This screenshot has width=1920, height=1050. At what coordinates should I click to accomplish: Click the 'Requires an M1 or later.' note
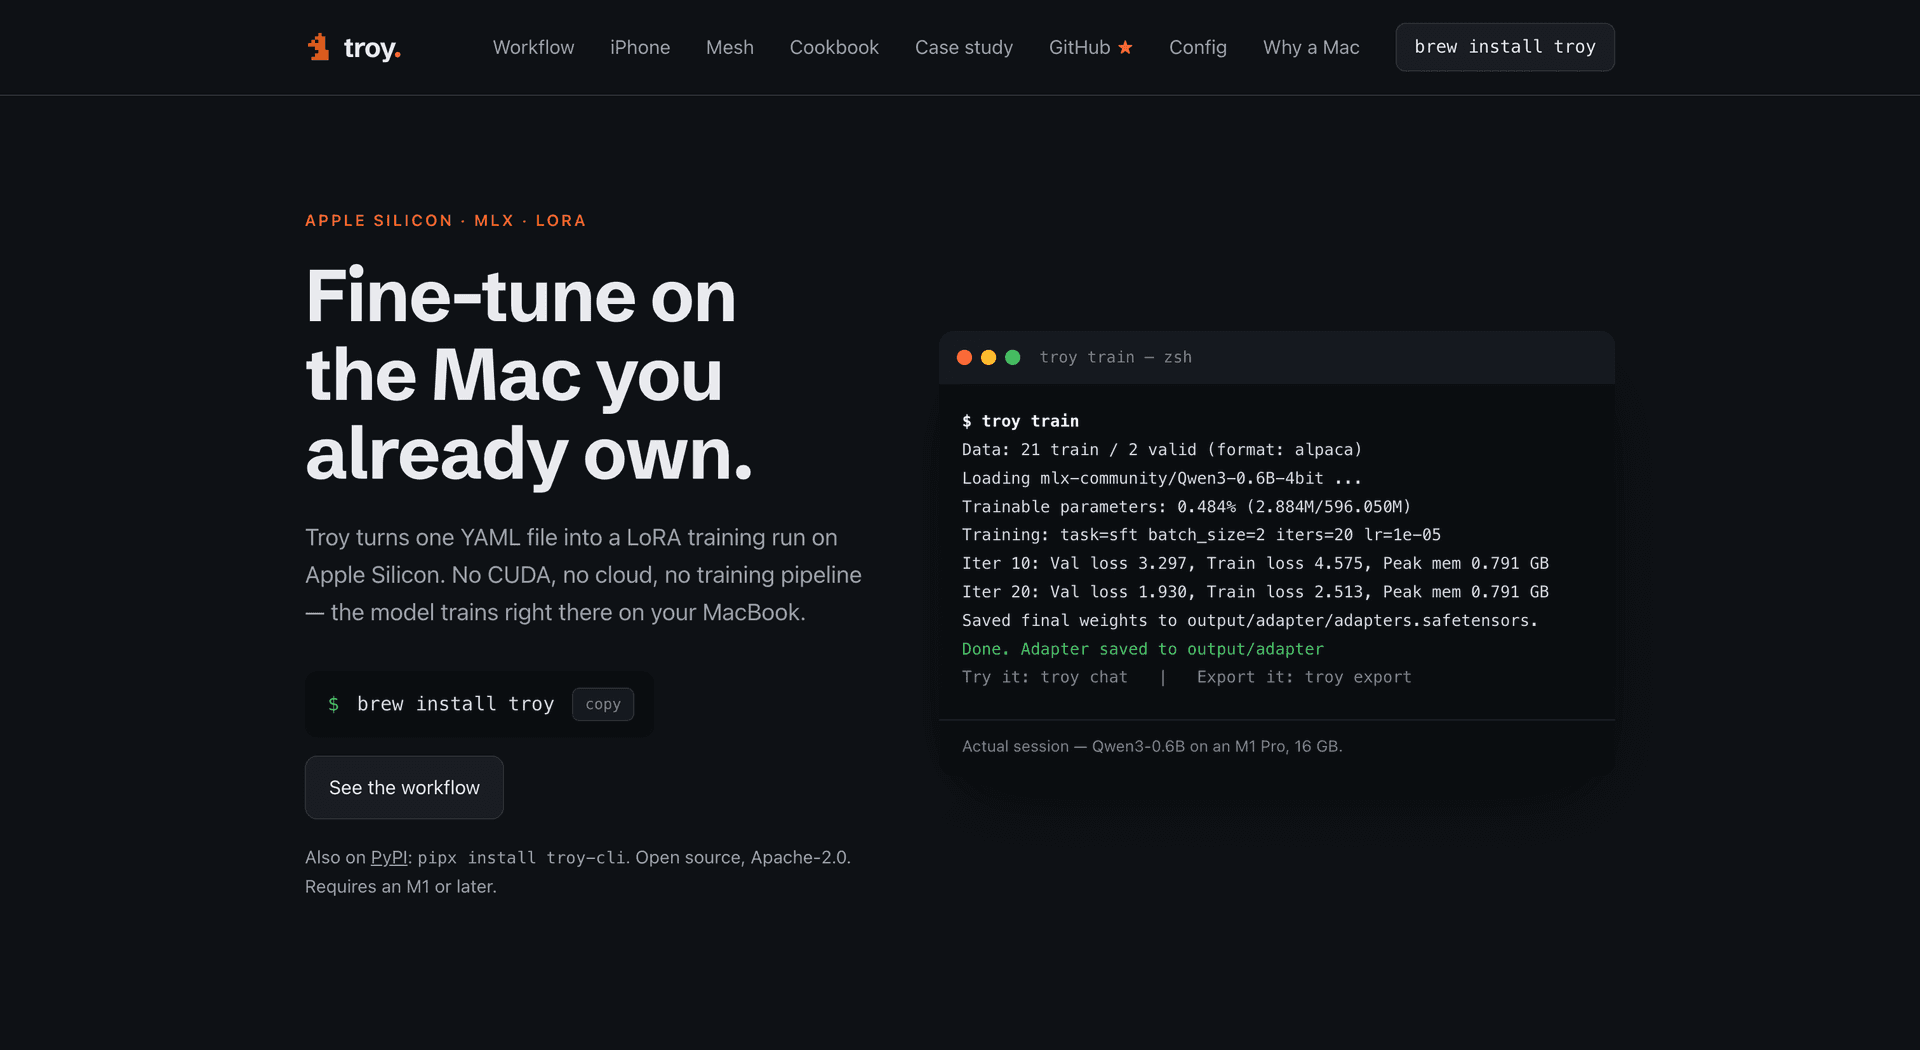[401, 886]
